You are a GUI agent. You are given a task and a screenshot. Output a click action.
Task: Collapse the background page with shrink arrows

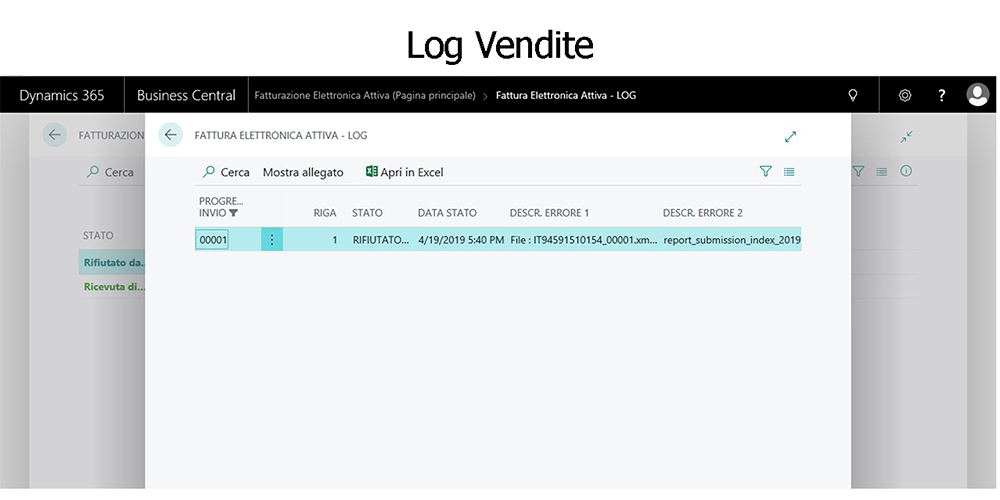click(906, 136)
